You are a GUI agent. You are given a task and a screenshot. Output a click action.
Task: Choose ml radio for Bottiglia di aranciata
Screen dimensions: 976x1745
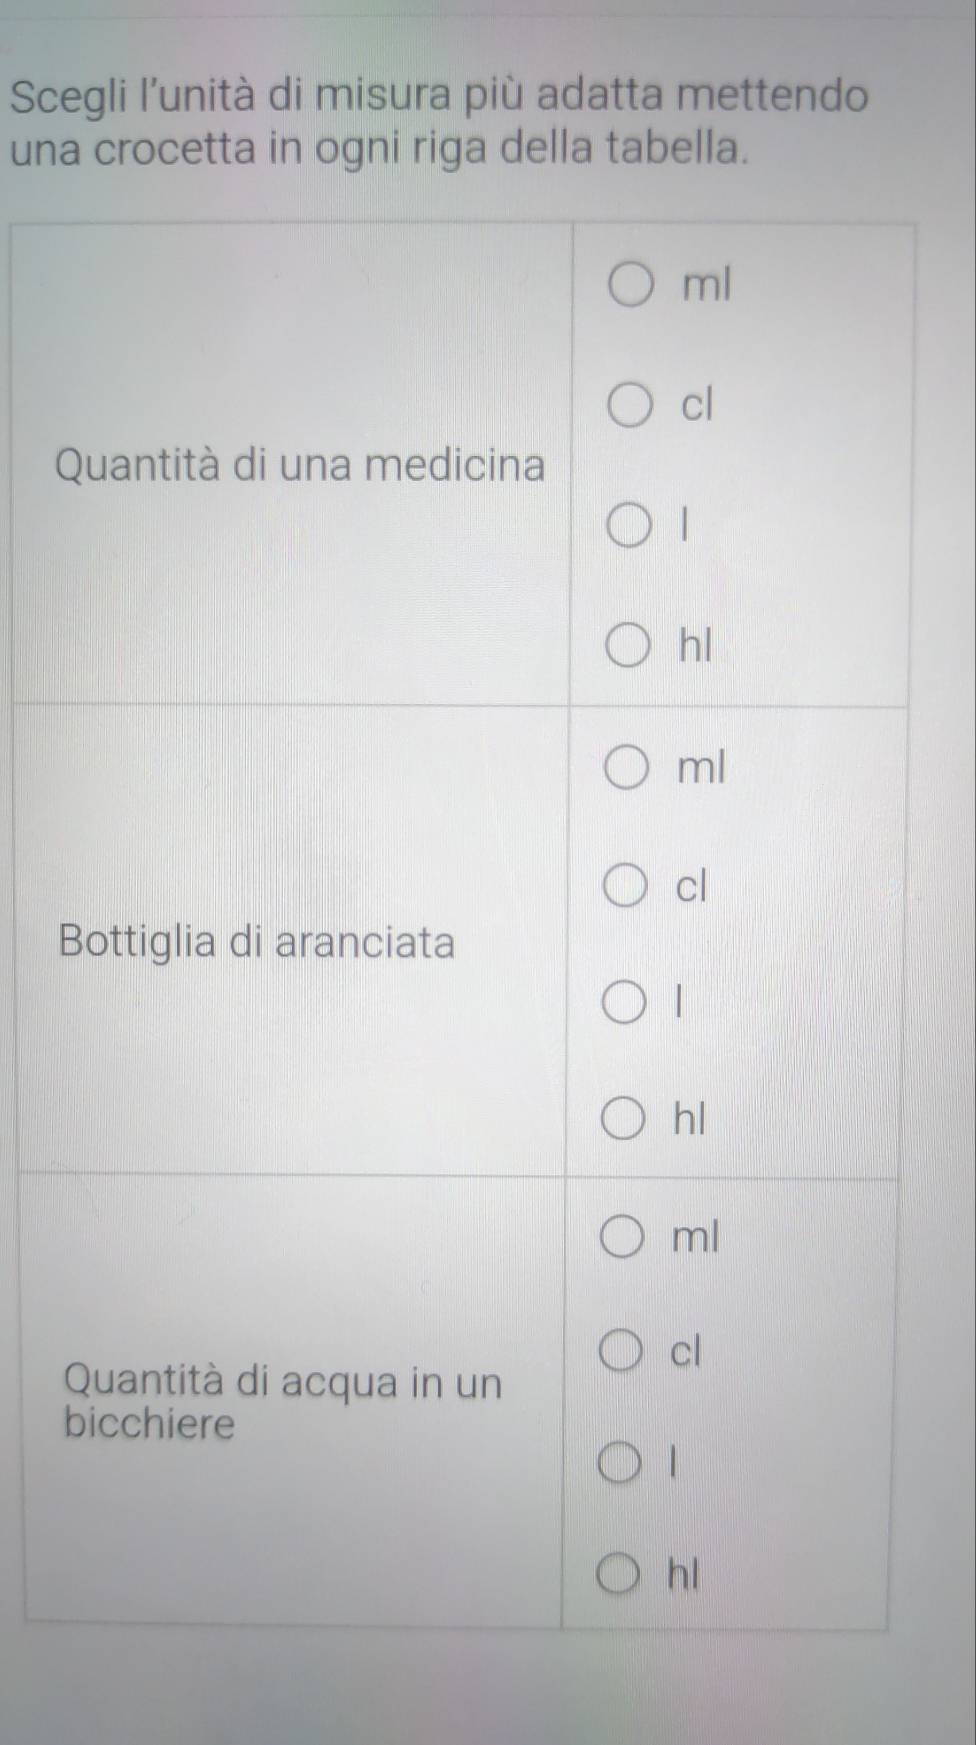click(626, 768)
